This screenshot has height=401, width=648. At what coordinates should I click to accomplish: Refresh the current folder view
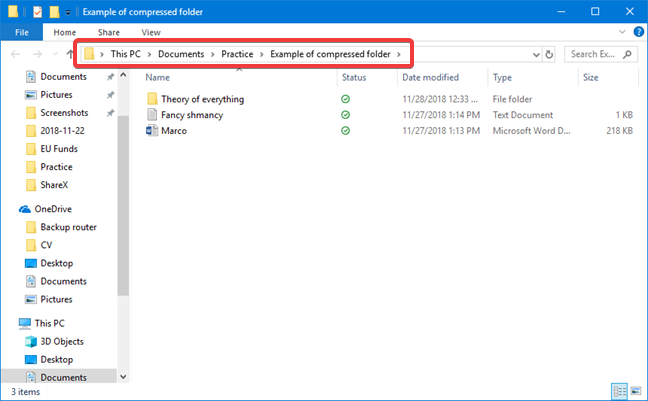coord(549,55)
